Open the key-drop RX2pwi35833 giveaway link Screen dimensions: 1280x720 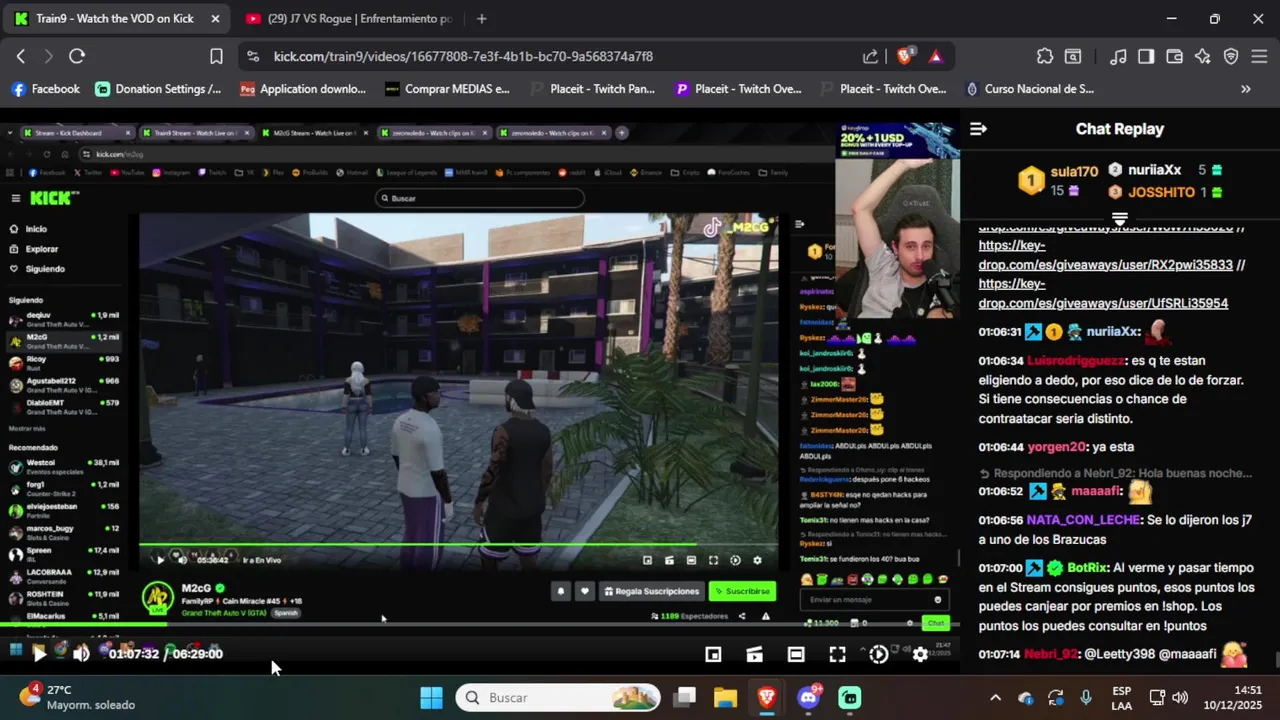1105,265
